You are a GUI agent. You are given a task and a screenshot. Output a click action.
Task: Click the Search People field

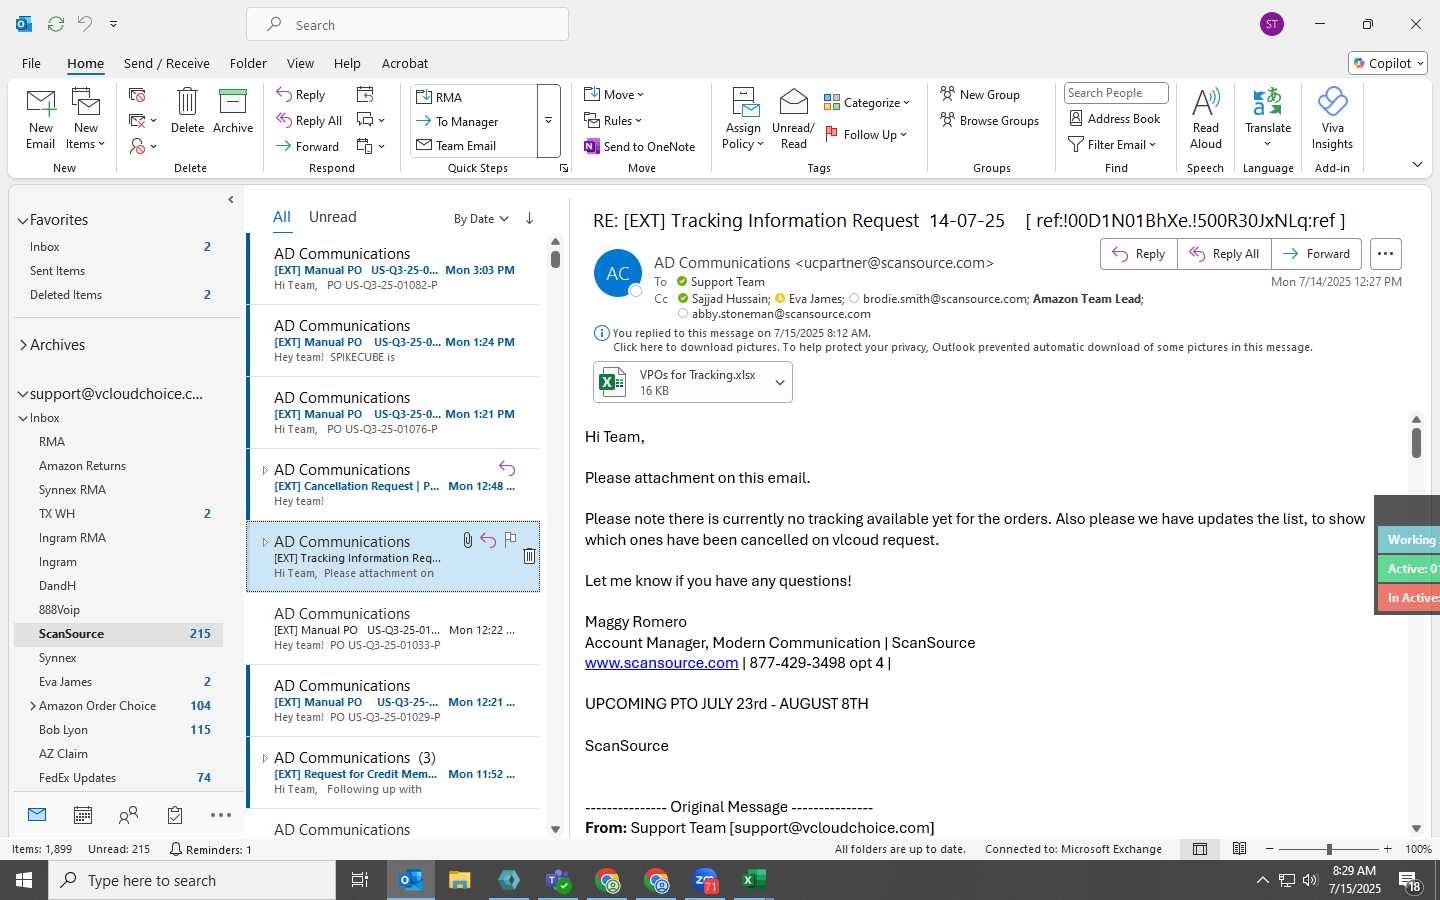click(x=1116, y=93)
